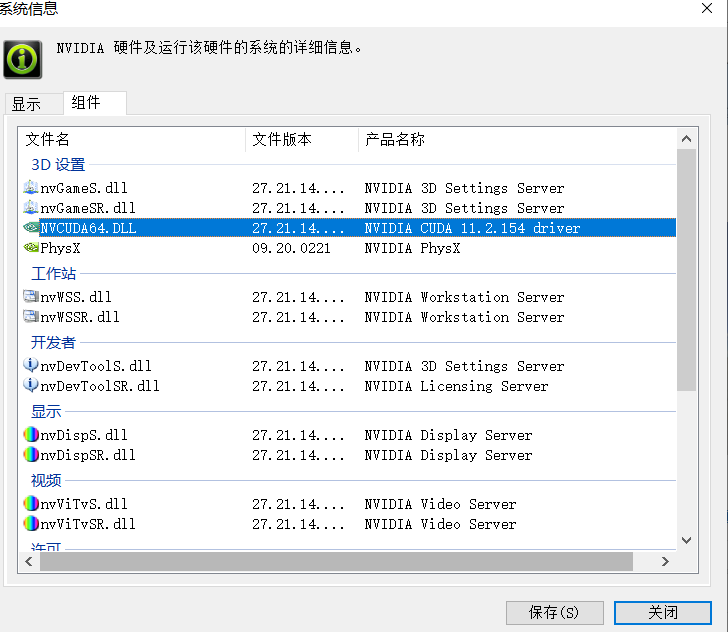
Task: Click the rainbow icon beside nvViTvSR.dll
Action: (31, 523)
